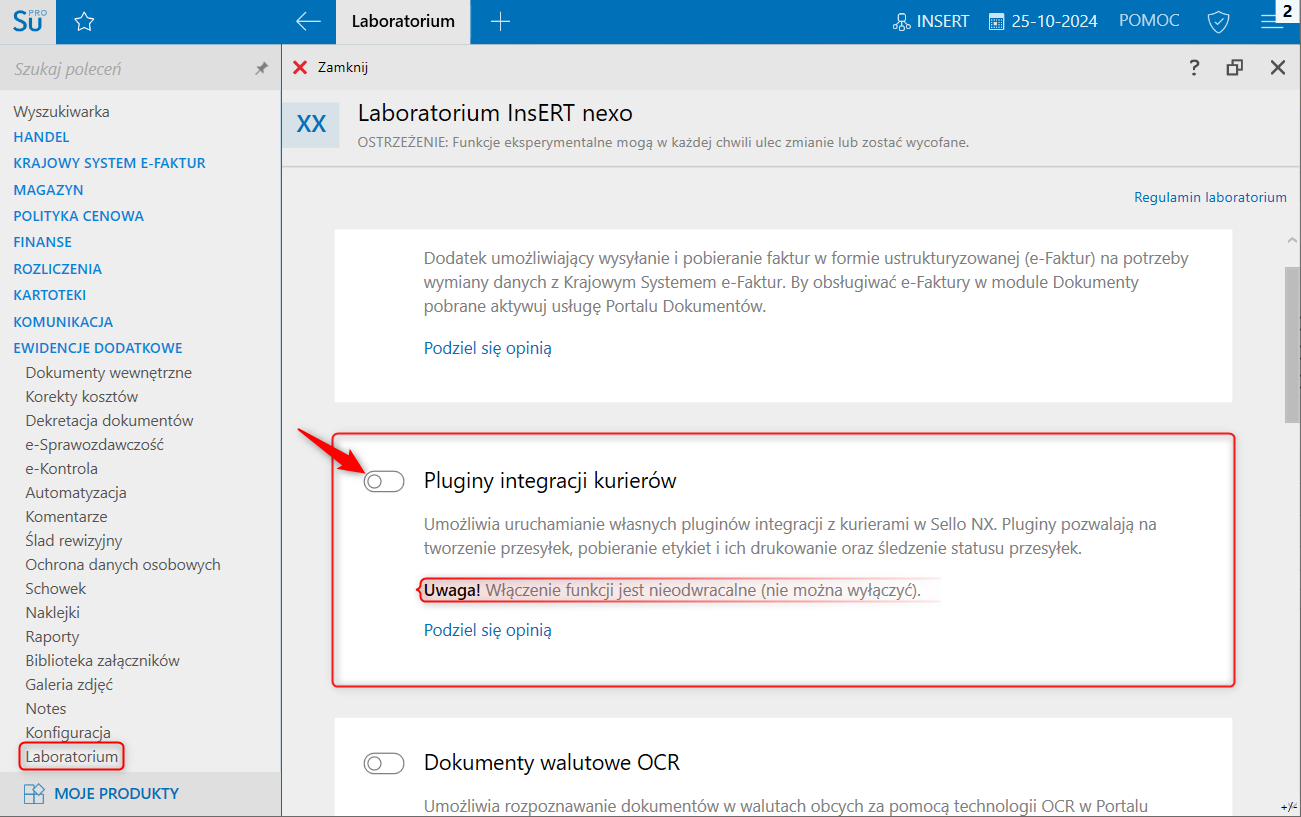The width and height of the screenshot is (1301, 817).
Task: Open e-Kontrola in sidebar
Action: (x=61, y=469)
